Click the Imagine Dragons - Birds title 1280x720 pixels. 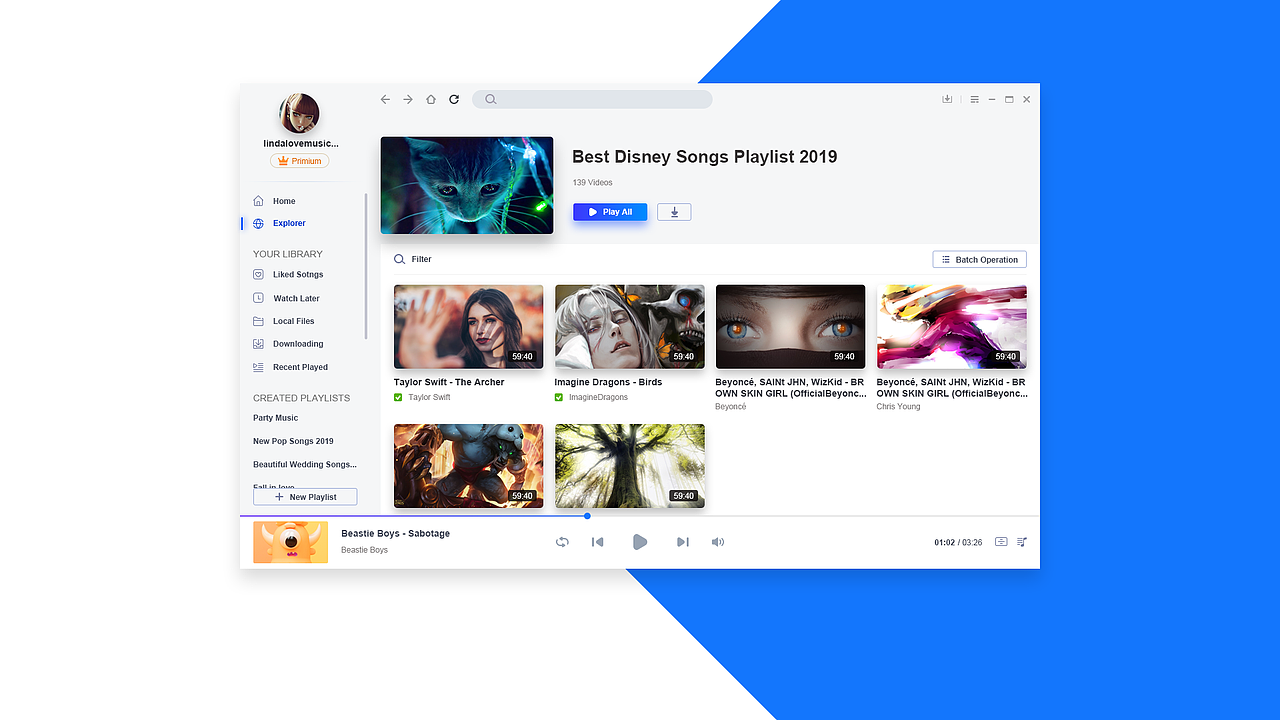coord(608,382)
